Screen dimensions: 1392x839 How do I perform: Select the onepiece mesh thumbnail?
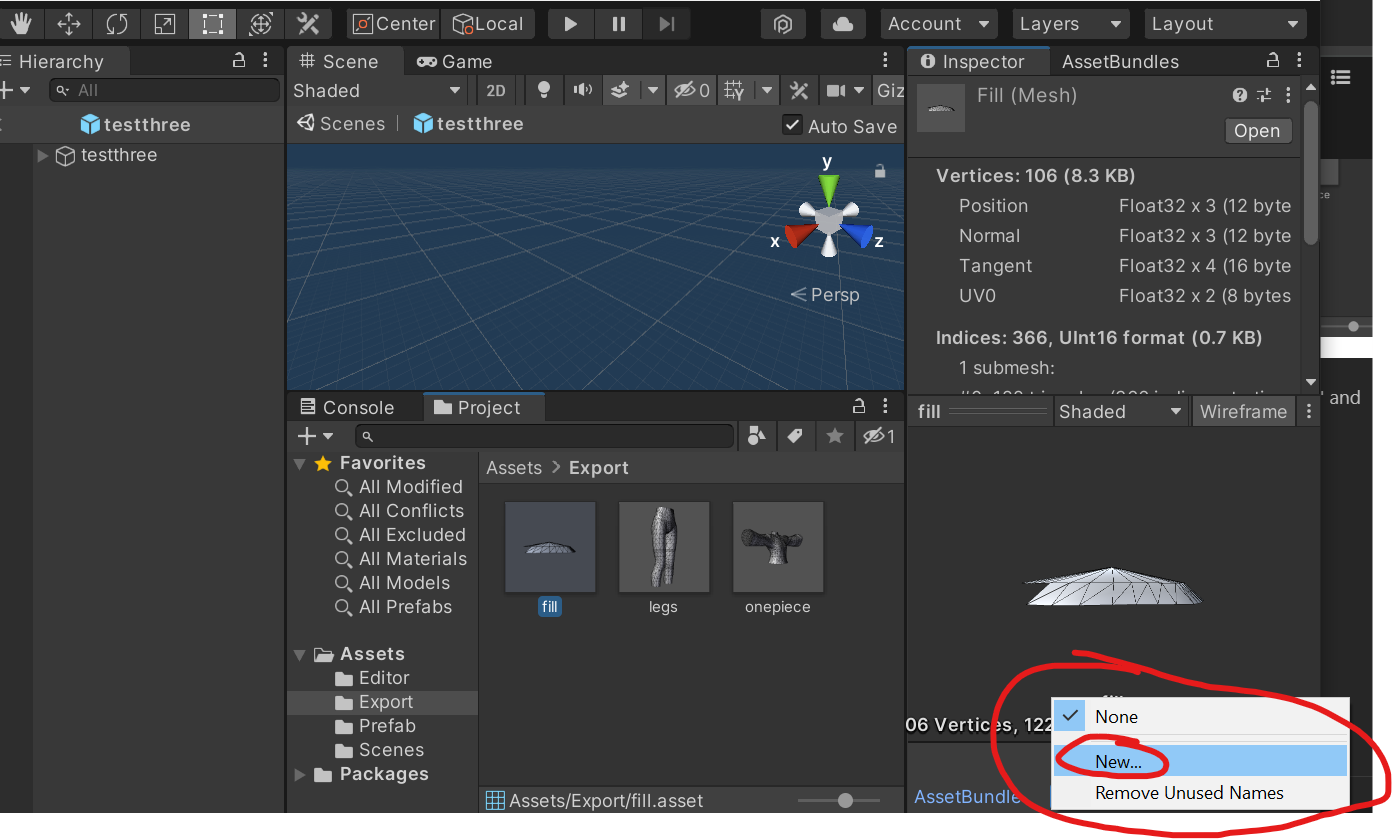point(778,547)
